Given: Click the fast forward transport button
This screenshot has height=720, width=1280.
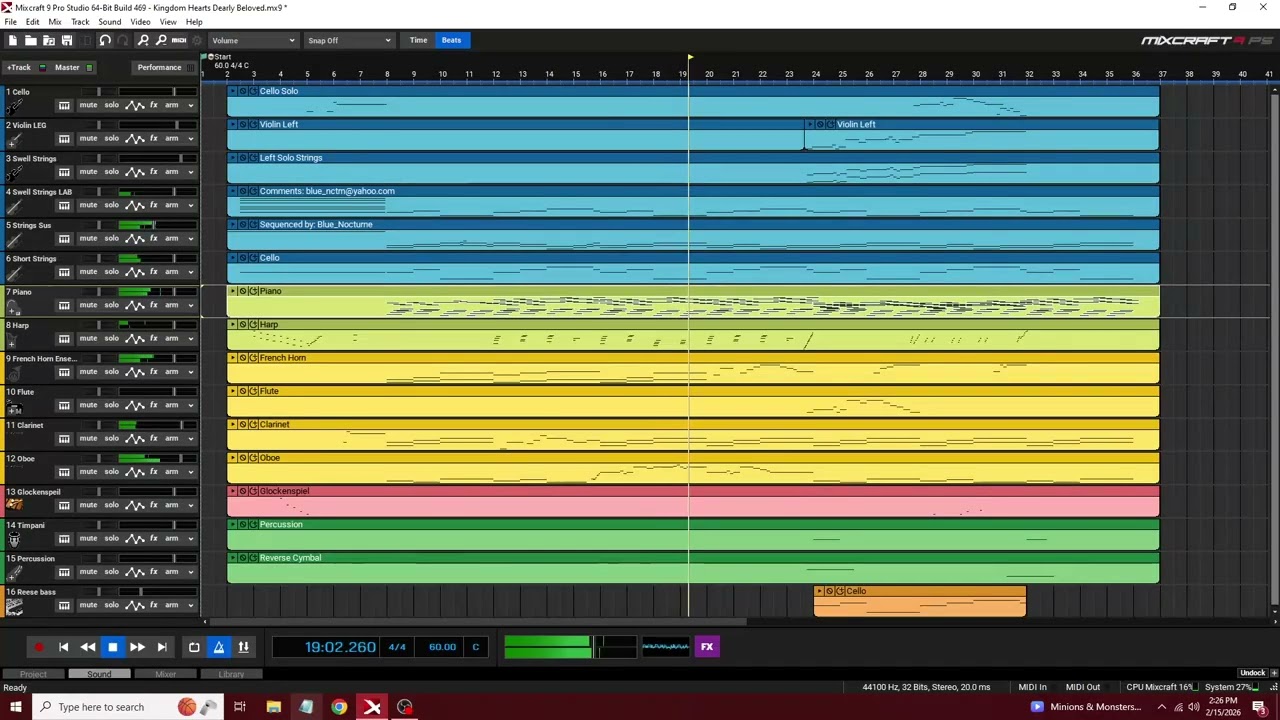Looking at the screenshot, I should click(x=137, y=647).
